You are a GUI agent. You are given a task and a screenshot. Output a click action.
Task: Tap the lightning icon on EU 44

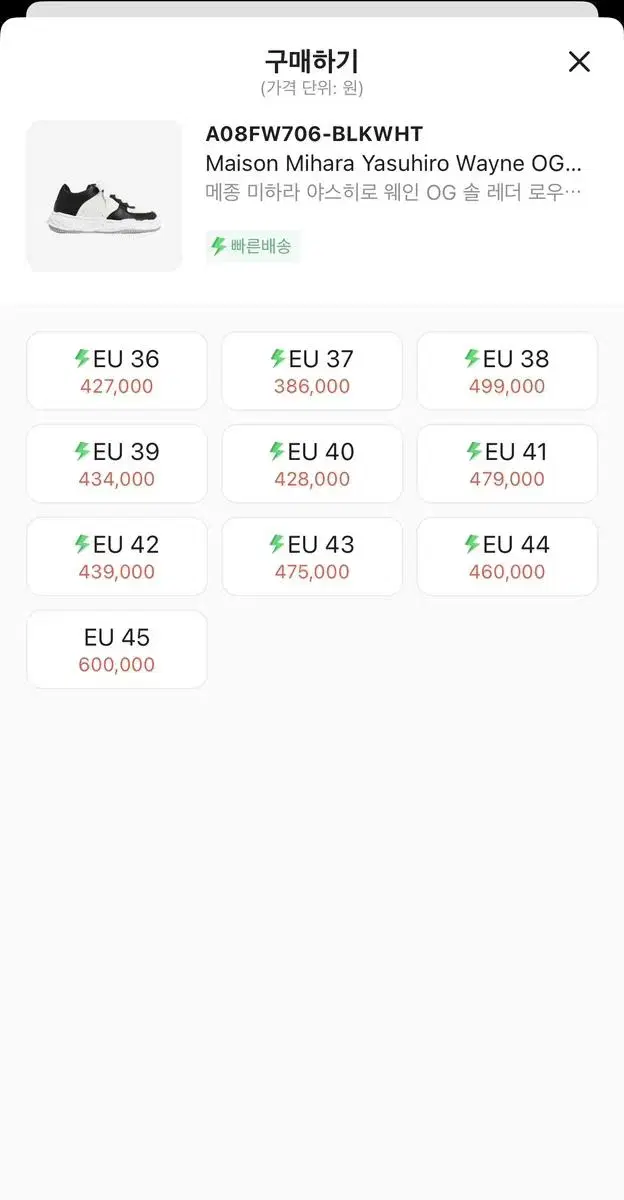pyautogui.click(x=472, y=544)
